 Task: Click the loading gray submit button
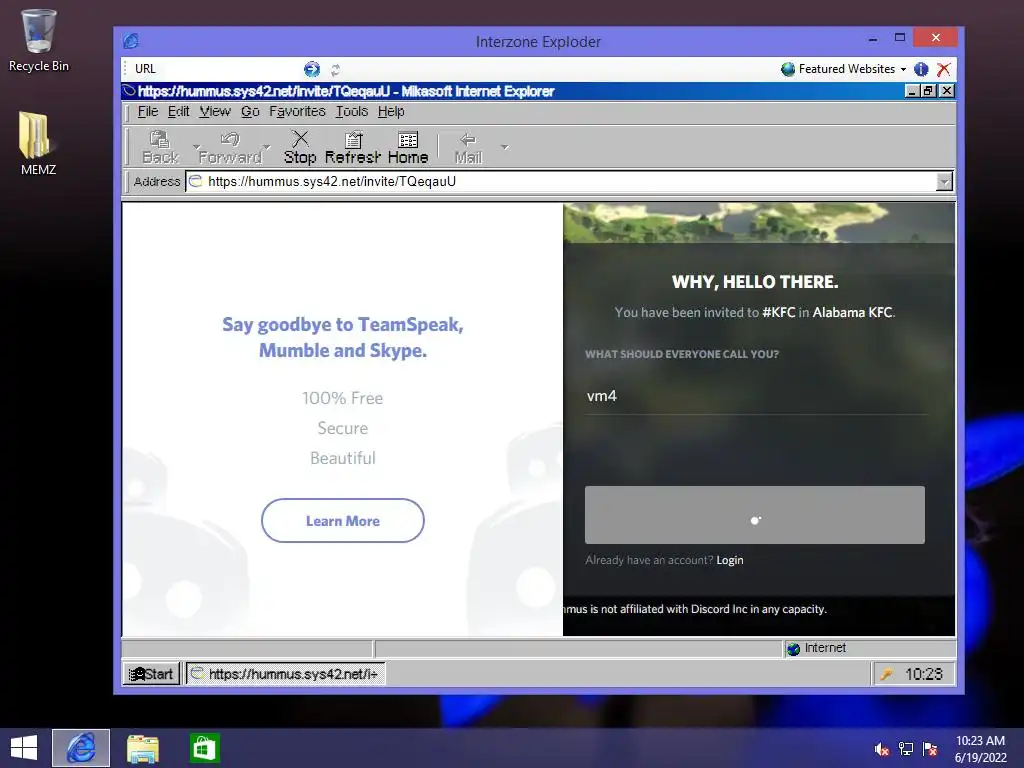click(755, 515)
